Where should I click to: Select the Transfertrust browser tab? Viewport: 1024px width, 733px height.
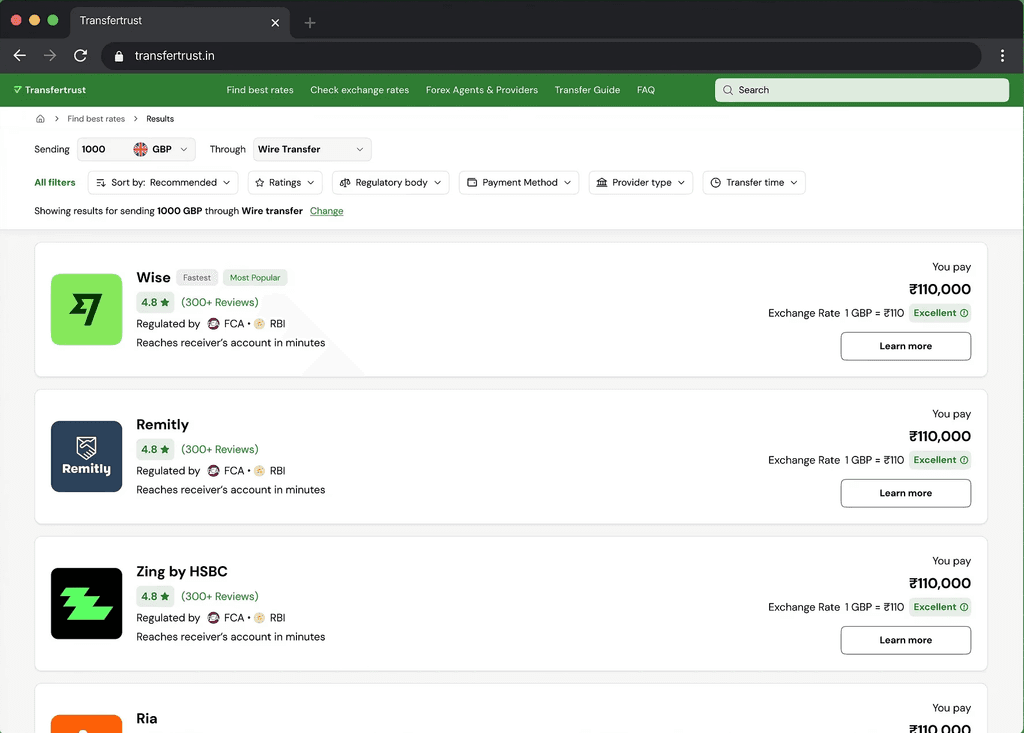click(180, 22)
